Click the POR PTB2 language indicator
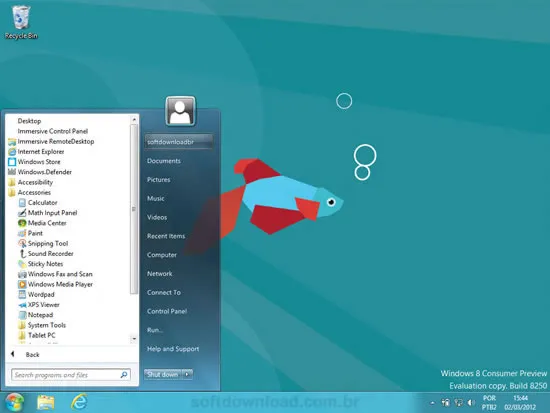The width and height of the screenshot is (550, 413). pyautogui.click(x=489, y=402)
